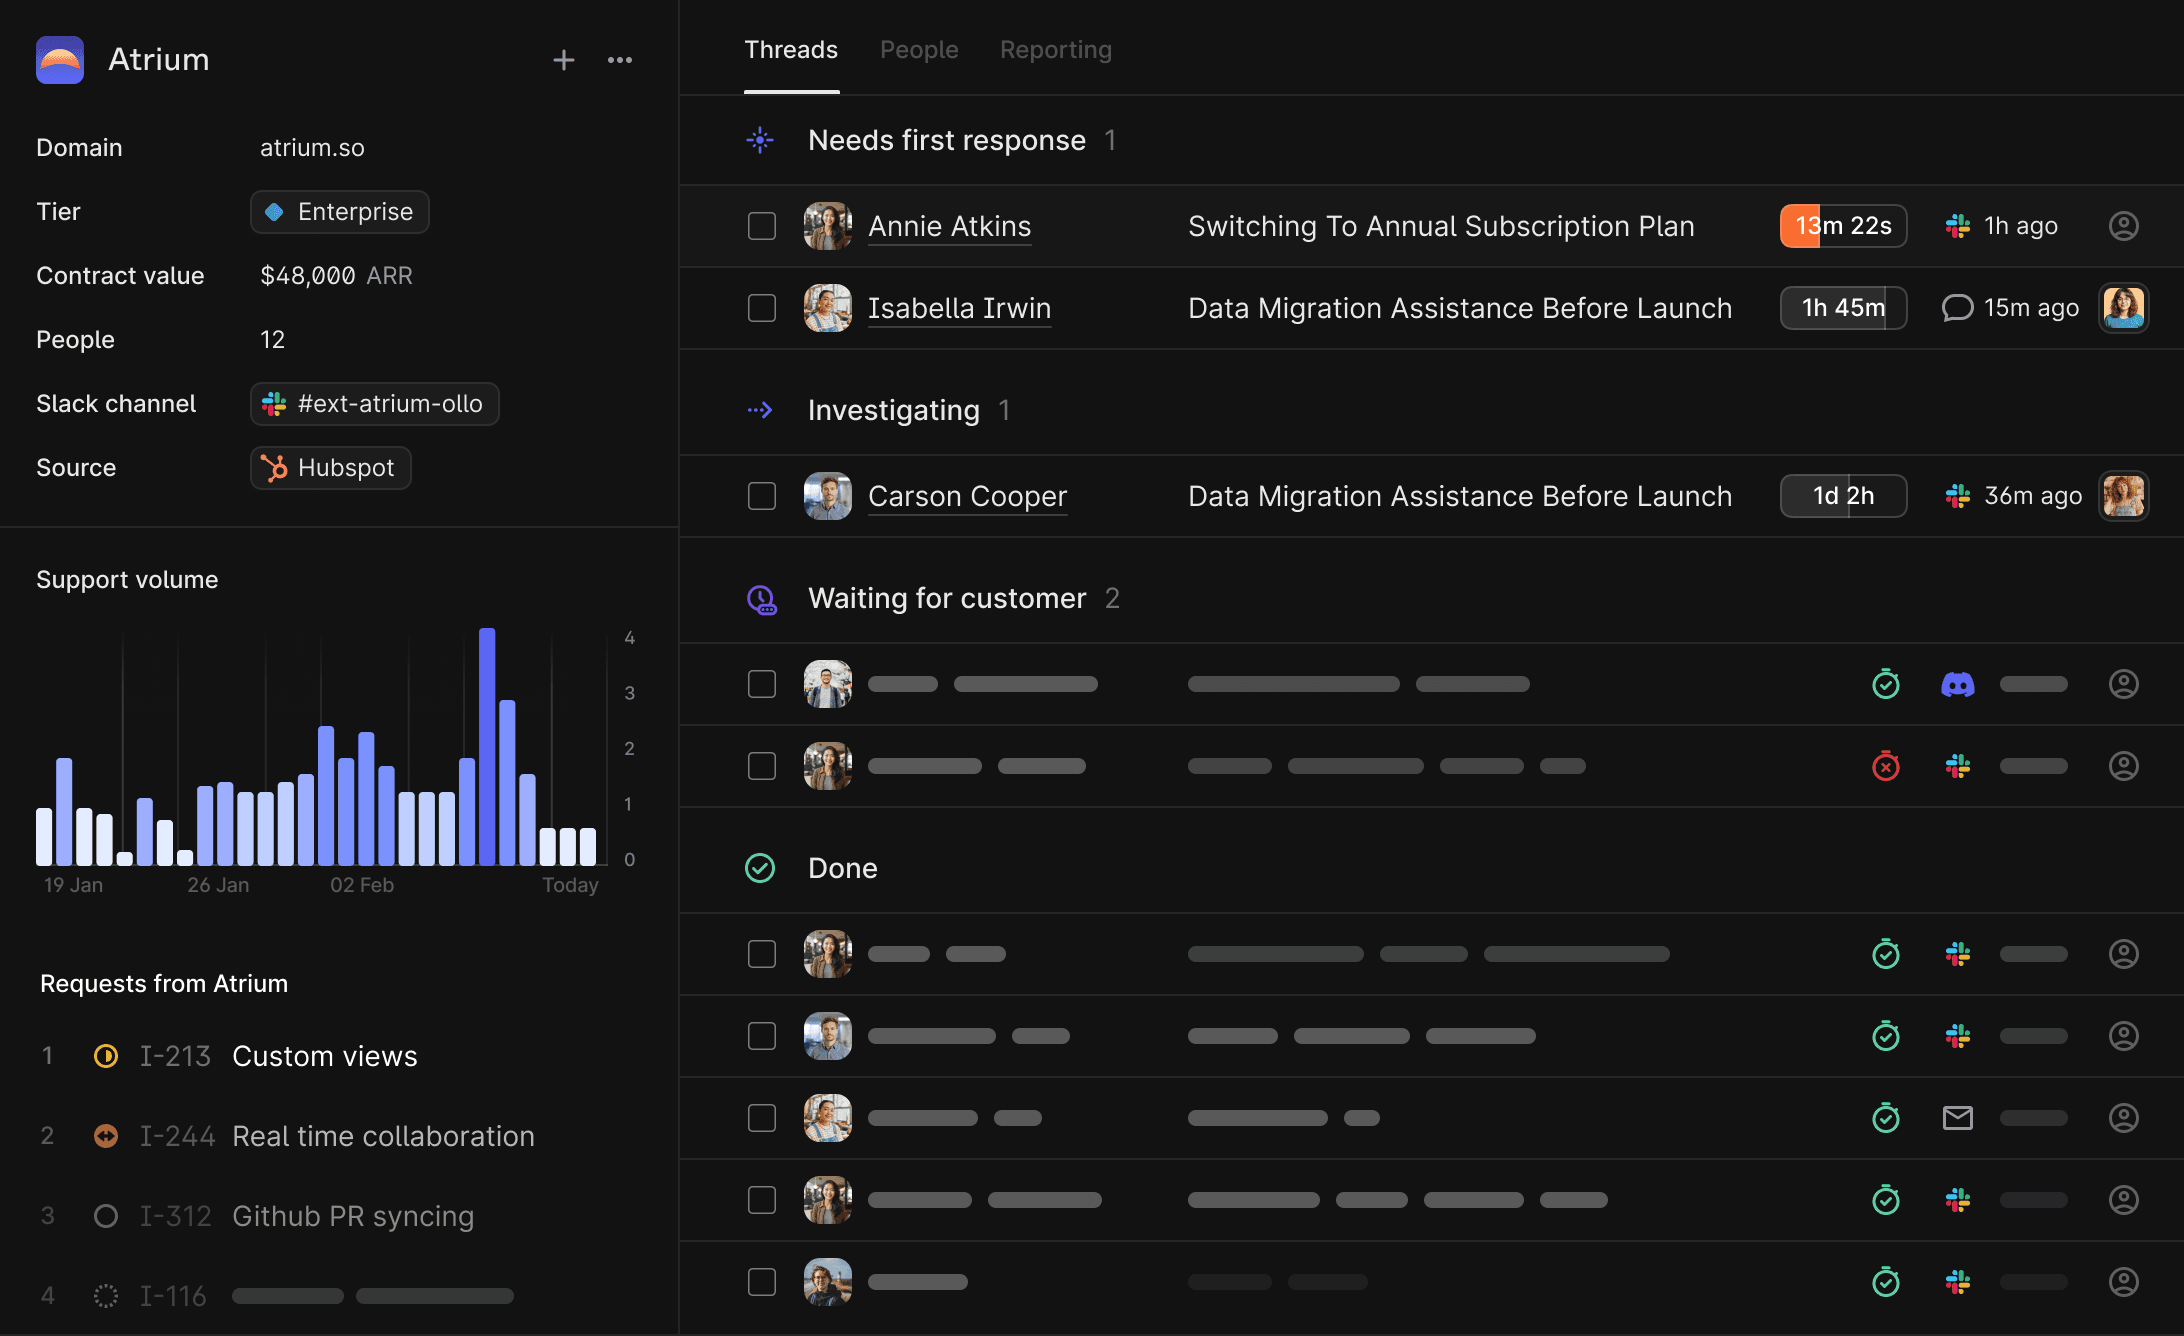Click the Slack icon on Carson Cooper row
This screenshot has width=2184, height=1336.
pos(1957,496)
